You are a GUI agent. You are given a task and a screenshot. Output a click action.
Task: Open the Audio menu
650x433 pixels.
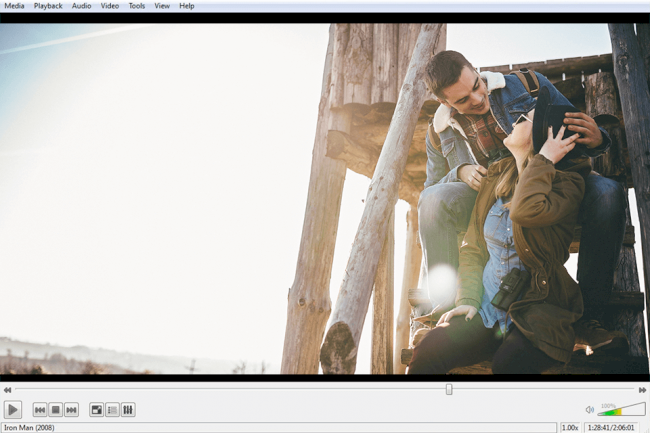[x=81, y=6]
